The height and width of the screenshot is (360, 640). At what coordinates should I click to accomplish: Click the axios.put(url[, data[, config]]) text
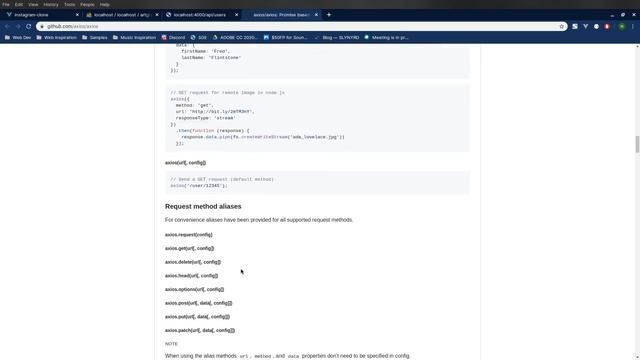pyautogui.click(x=197, y=317)
